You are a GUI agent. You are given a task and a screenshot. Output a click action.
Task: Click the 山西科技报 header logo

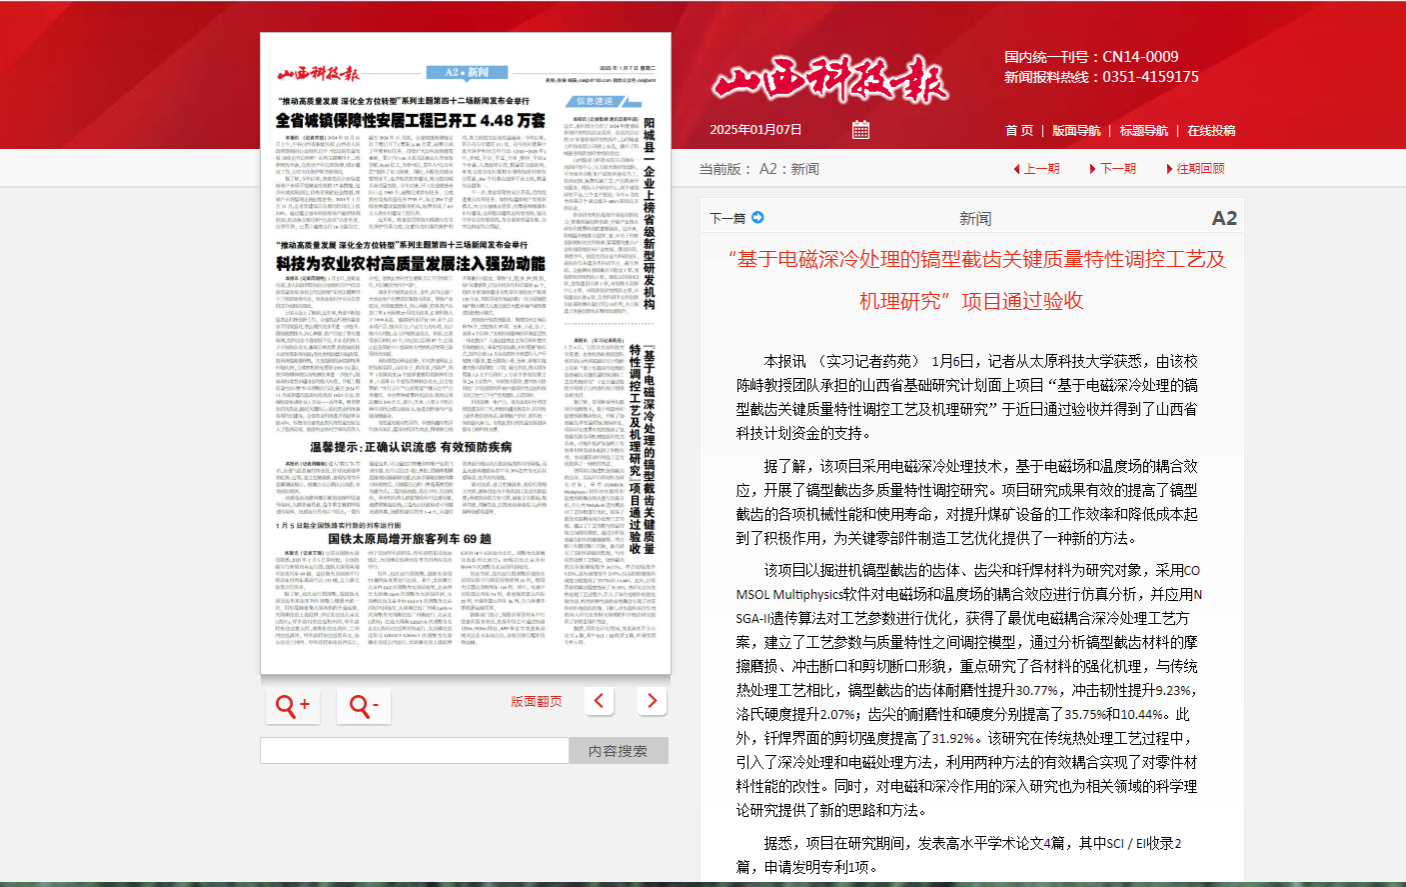tap(830, 80)
